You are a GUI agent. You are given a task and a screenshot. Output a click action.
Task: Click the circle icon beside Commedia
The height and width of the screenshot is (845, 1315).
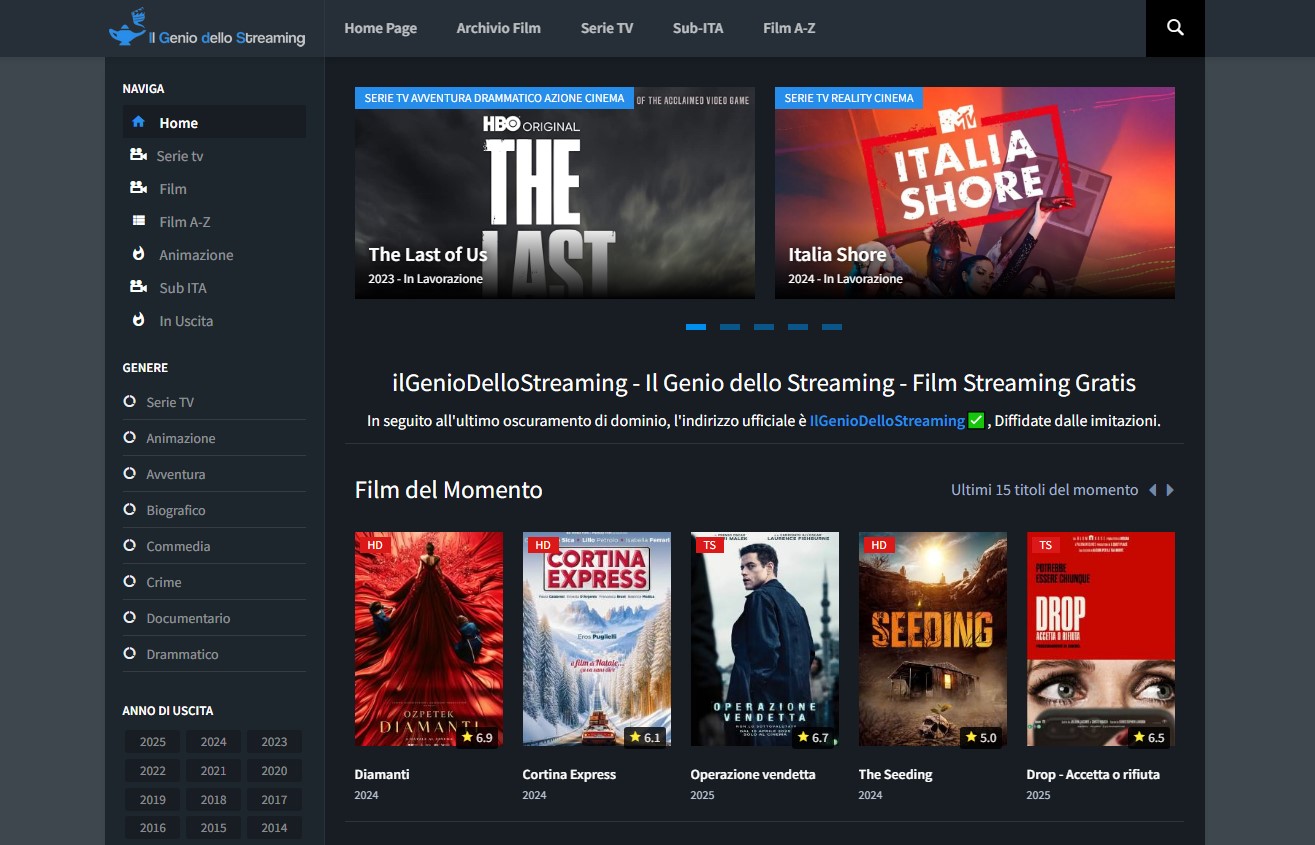point(129,545)
